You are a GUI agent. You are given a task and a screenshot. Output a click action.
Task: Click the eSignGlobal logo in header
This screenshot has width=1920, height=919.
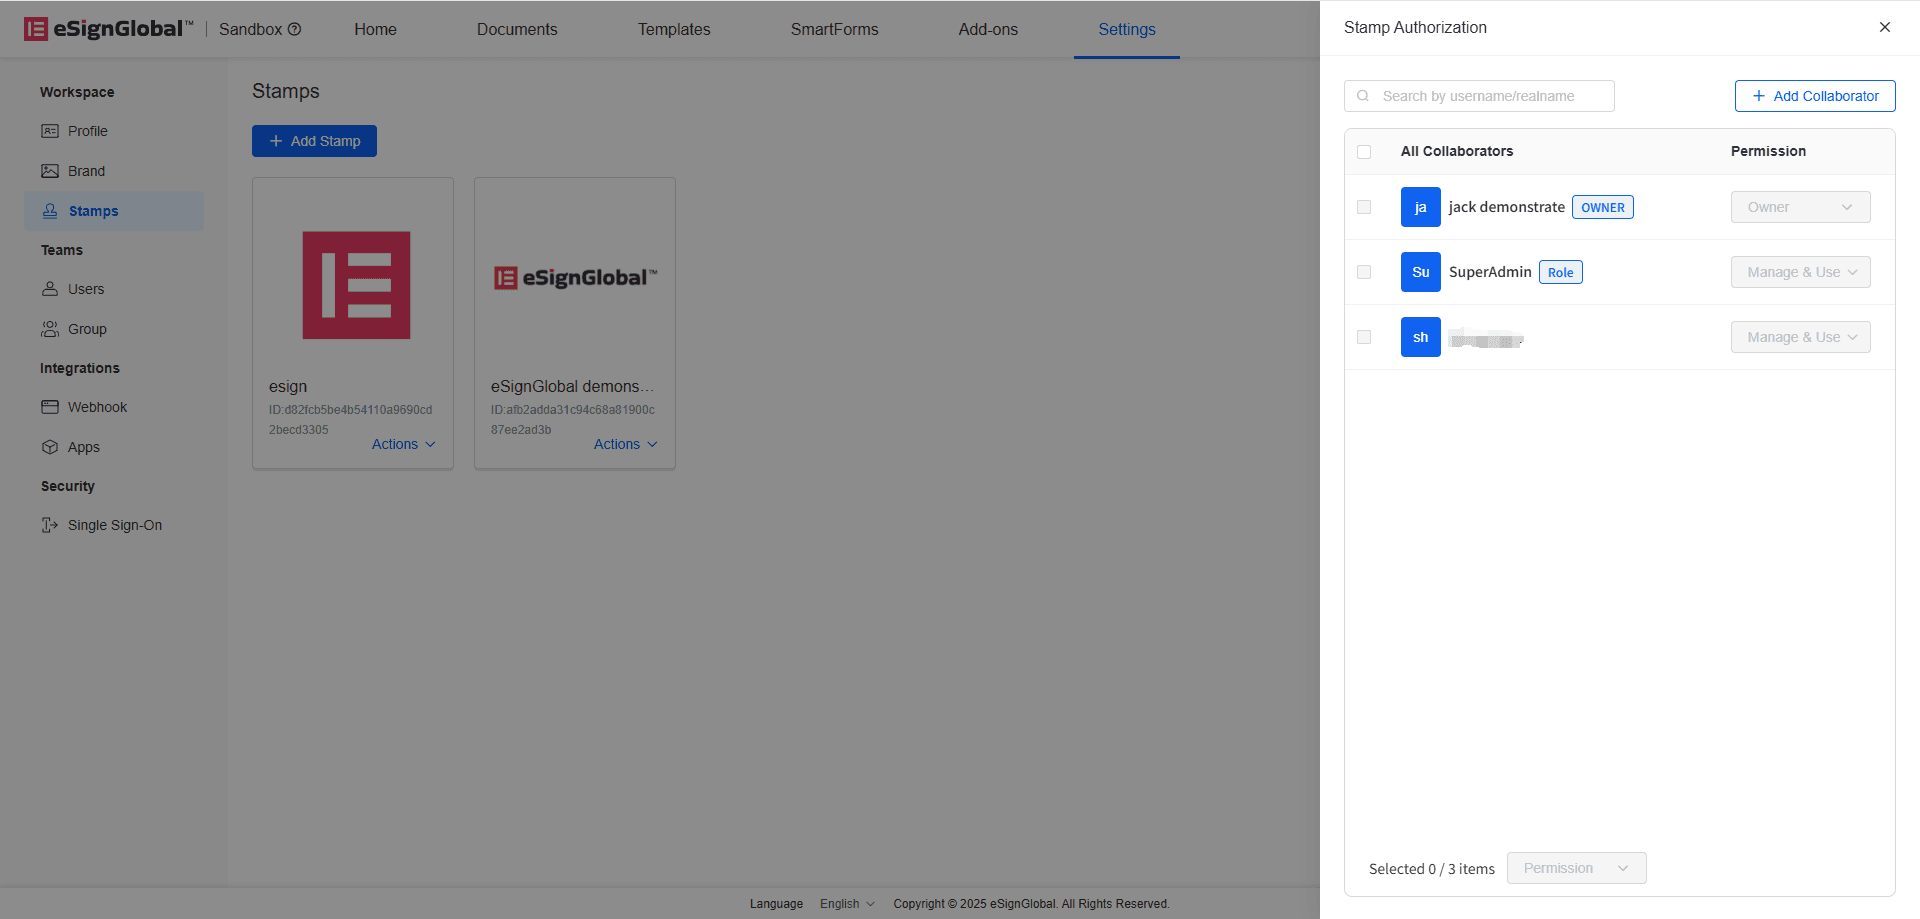[x=108, y=29]
